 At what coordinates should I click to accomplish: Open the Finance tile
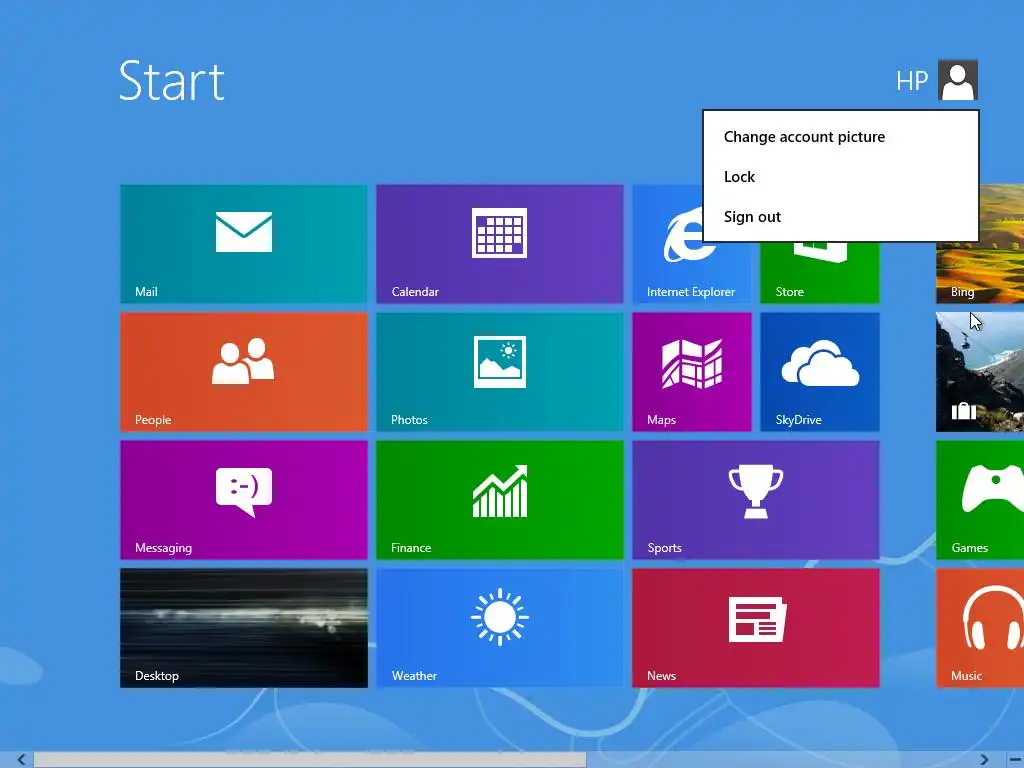click(500, 500)
